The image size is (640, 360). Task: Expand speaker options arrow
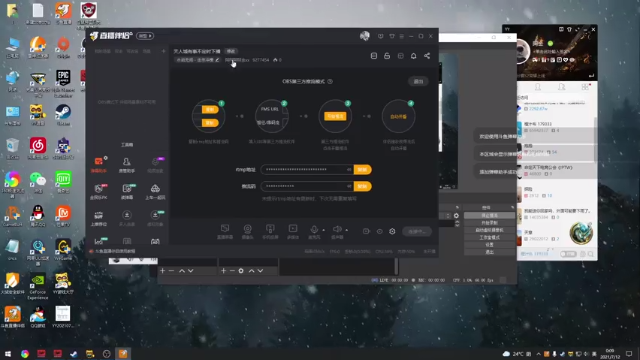[347, 230]
